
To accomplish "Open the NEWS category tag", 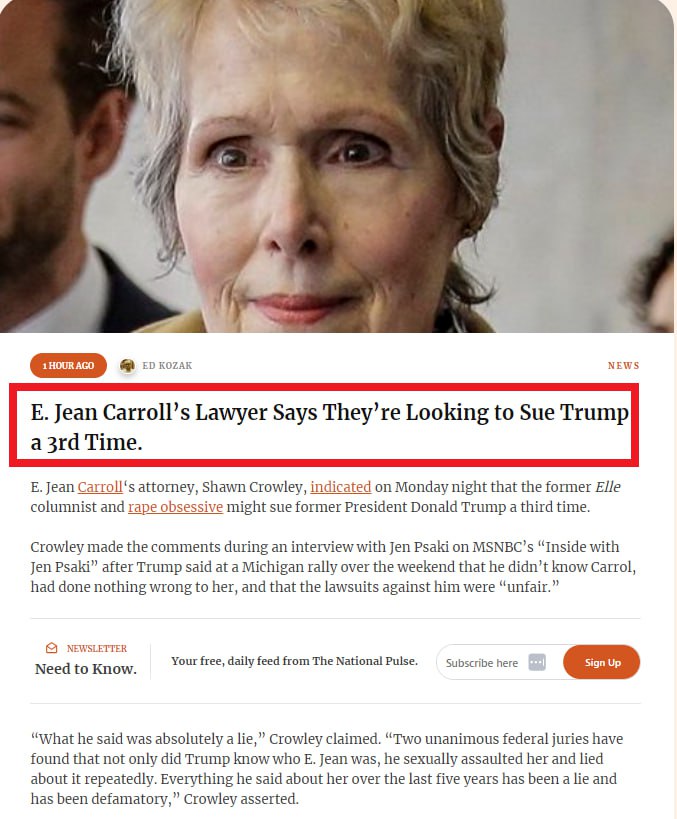I will point(624,366).
